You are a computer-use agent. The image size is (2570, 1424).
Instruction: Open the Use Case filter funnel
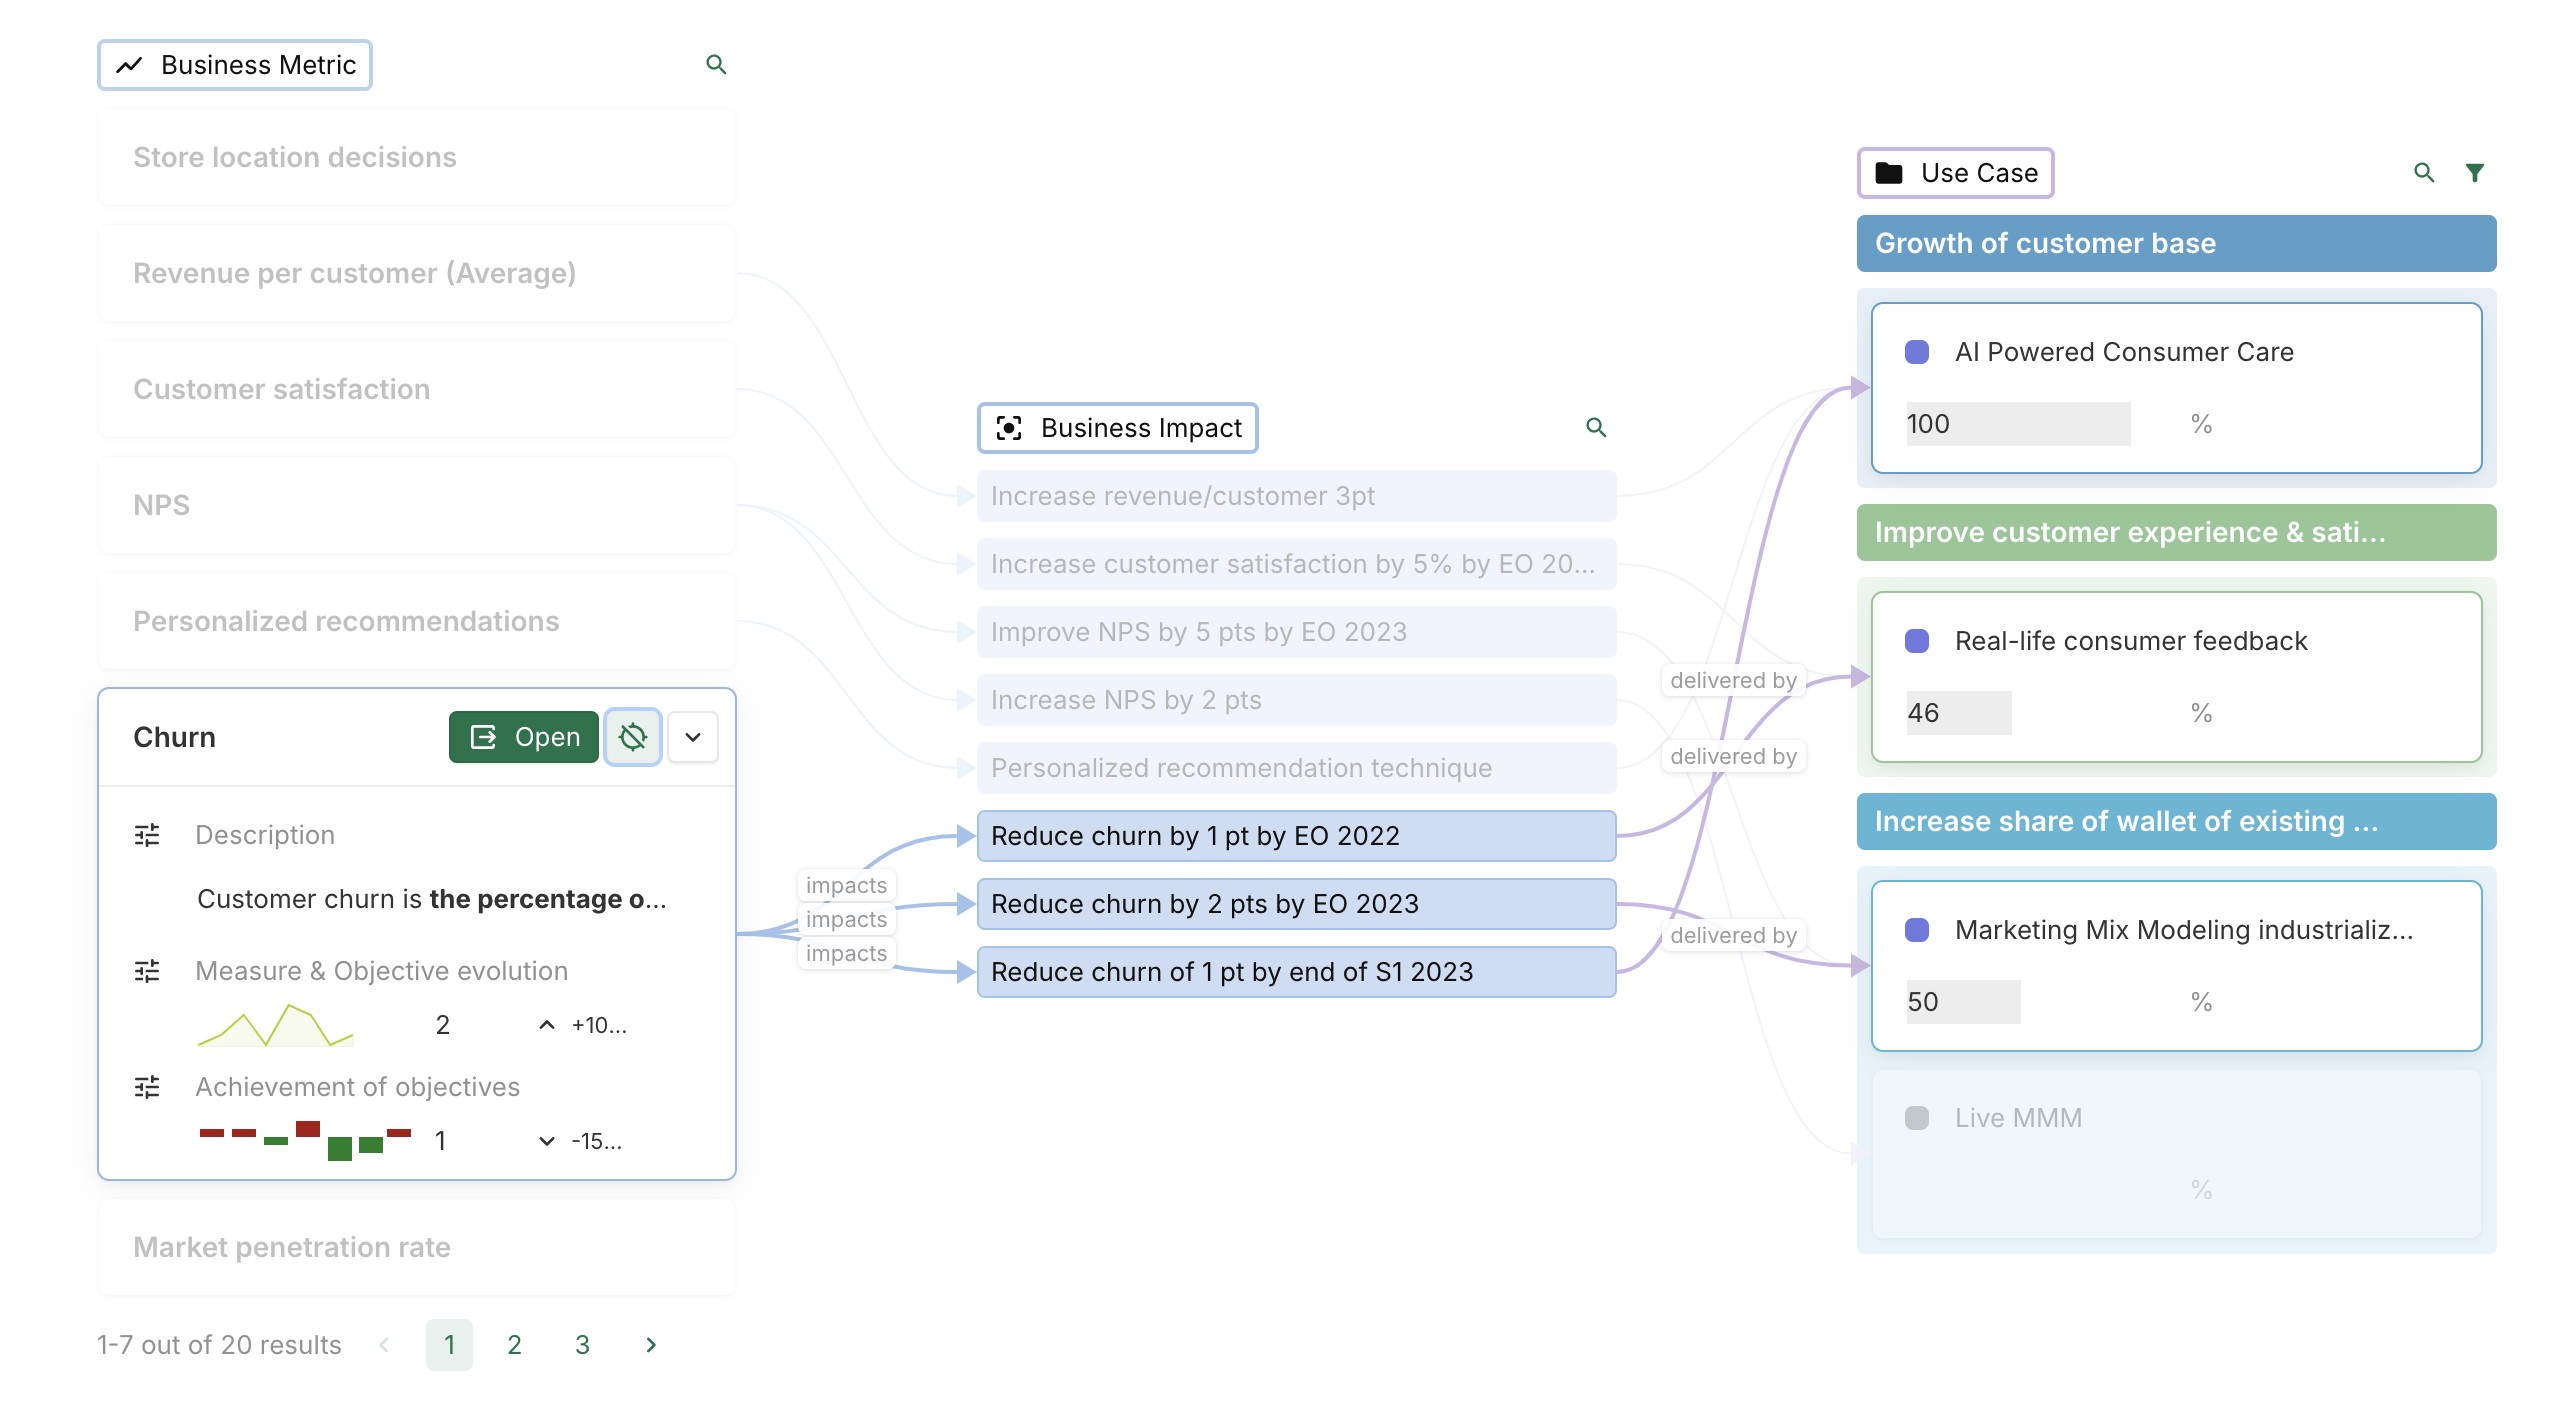(2475, 173)
